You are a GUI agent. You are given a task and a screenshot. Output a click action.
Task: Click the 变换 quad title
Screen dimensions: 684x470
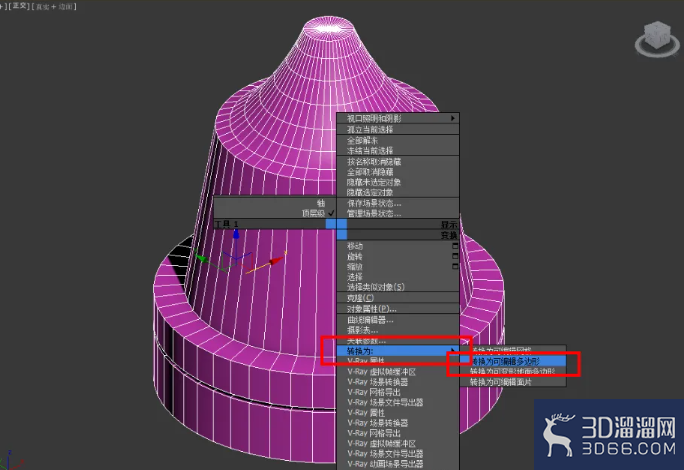(449, 235)
